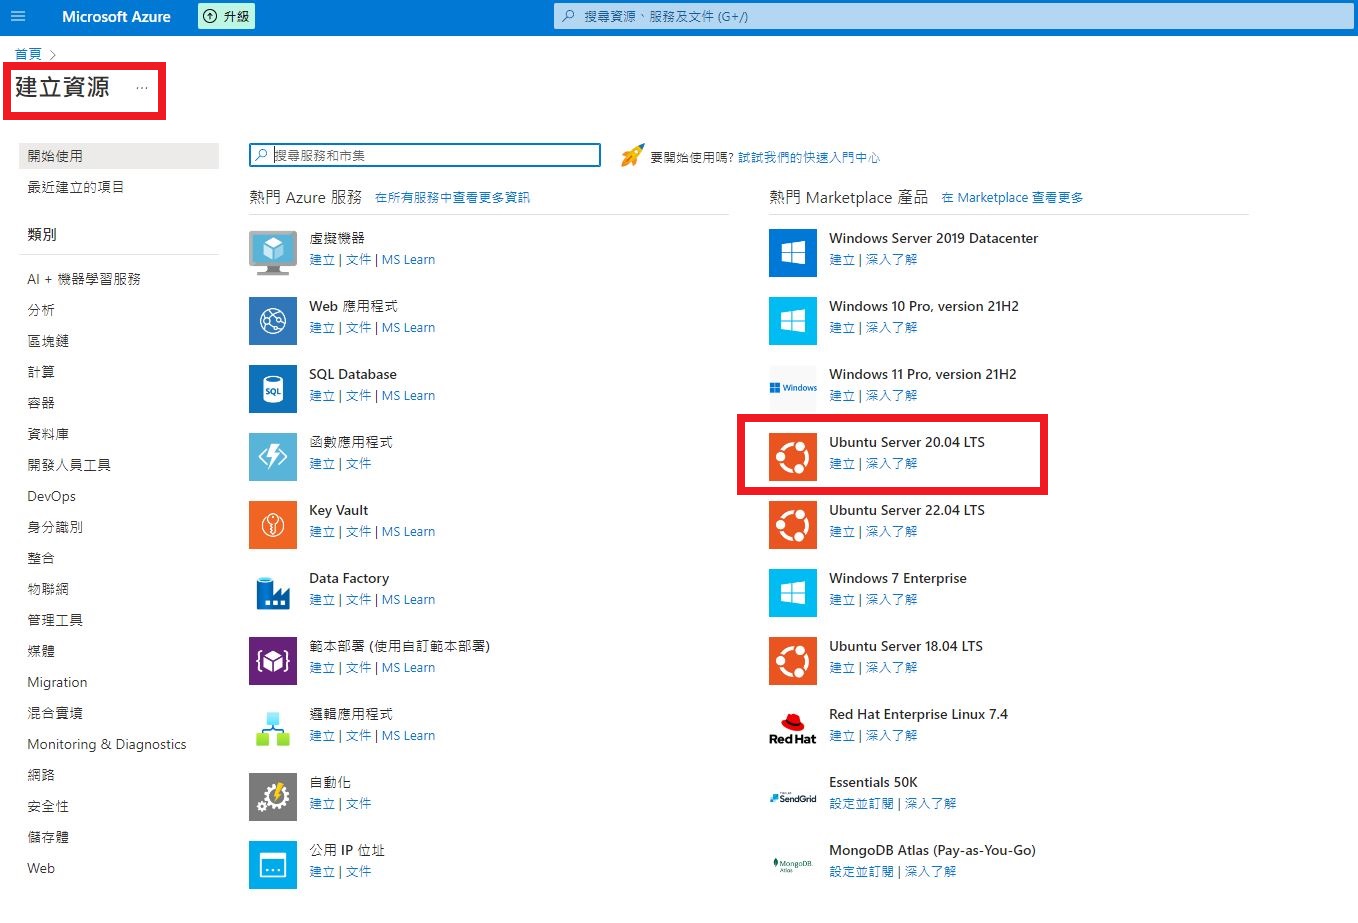Click the Ubuntu Server 18.04 LTS icon
Screen dimensions: 1358x923
793,660
